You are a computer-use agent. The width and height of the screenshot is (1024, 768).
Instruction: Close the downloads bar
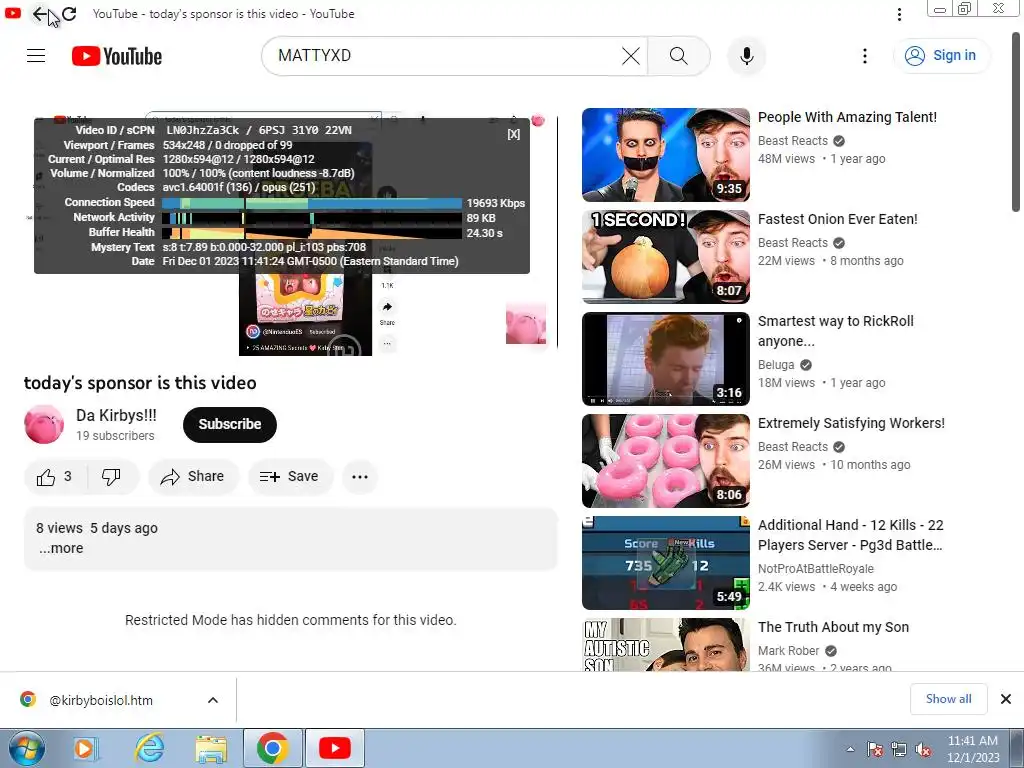pos(1006,699)
